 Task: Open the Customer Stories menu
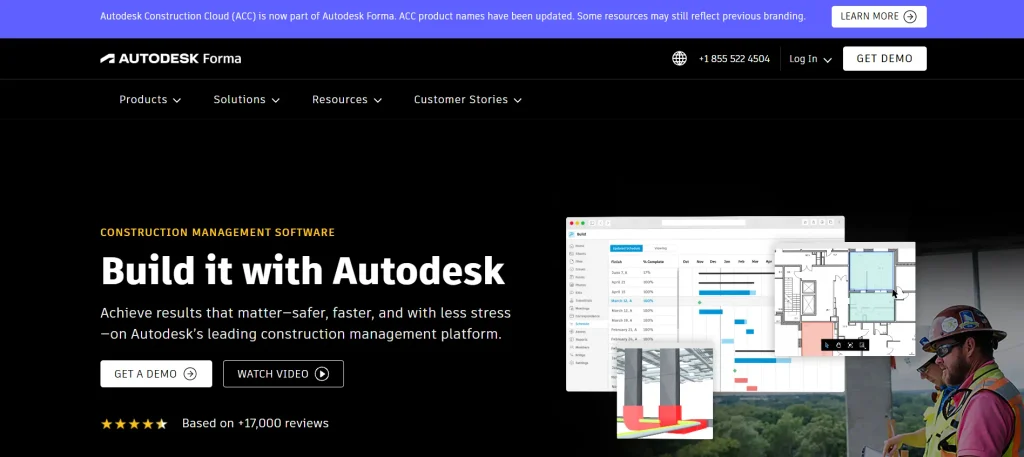468,99
